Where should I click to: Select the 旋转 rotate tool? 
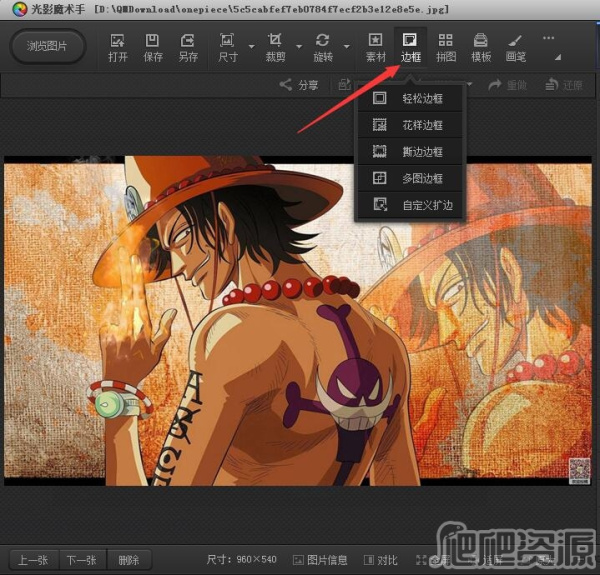323,48
